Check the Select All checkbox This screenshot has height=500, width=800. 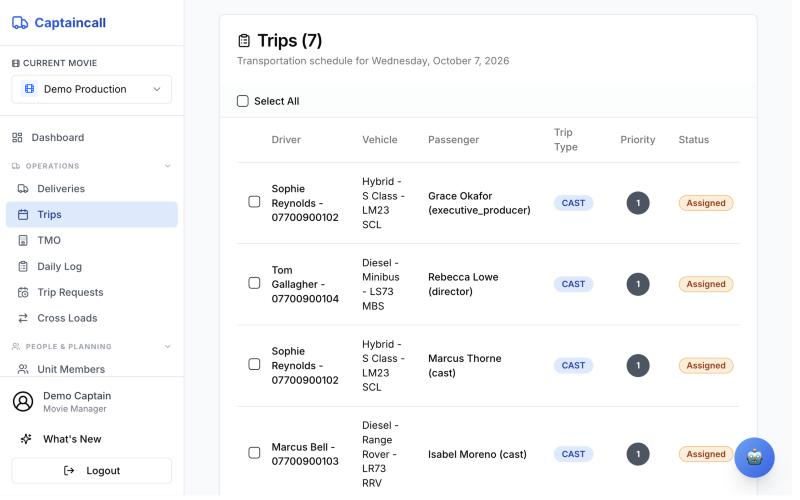point(243,101)
